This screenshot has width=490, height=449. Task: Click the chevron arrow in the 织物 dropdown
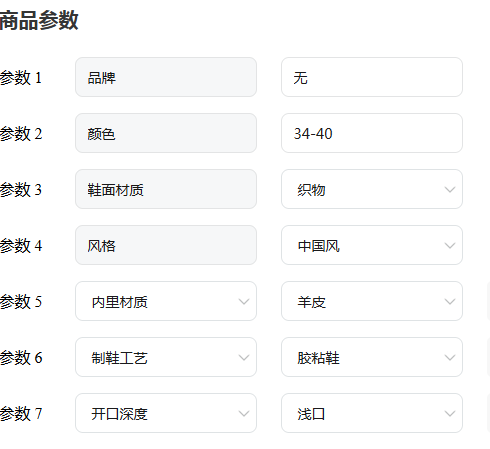click(450, 190)
